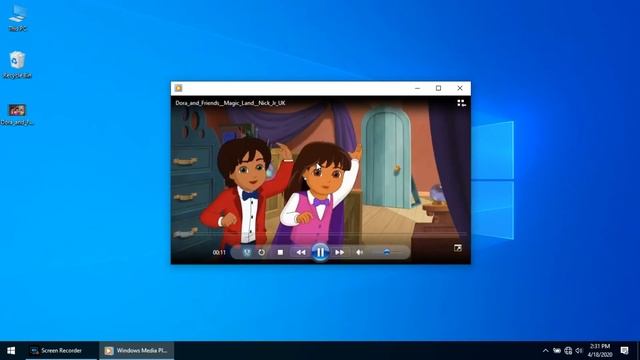
Task: Switch to Screen Recorder in taskbar
Action: 61,351
